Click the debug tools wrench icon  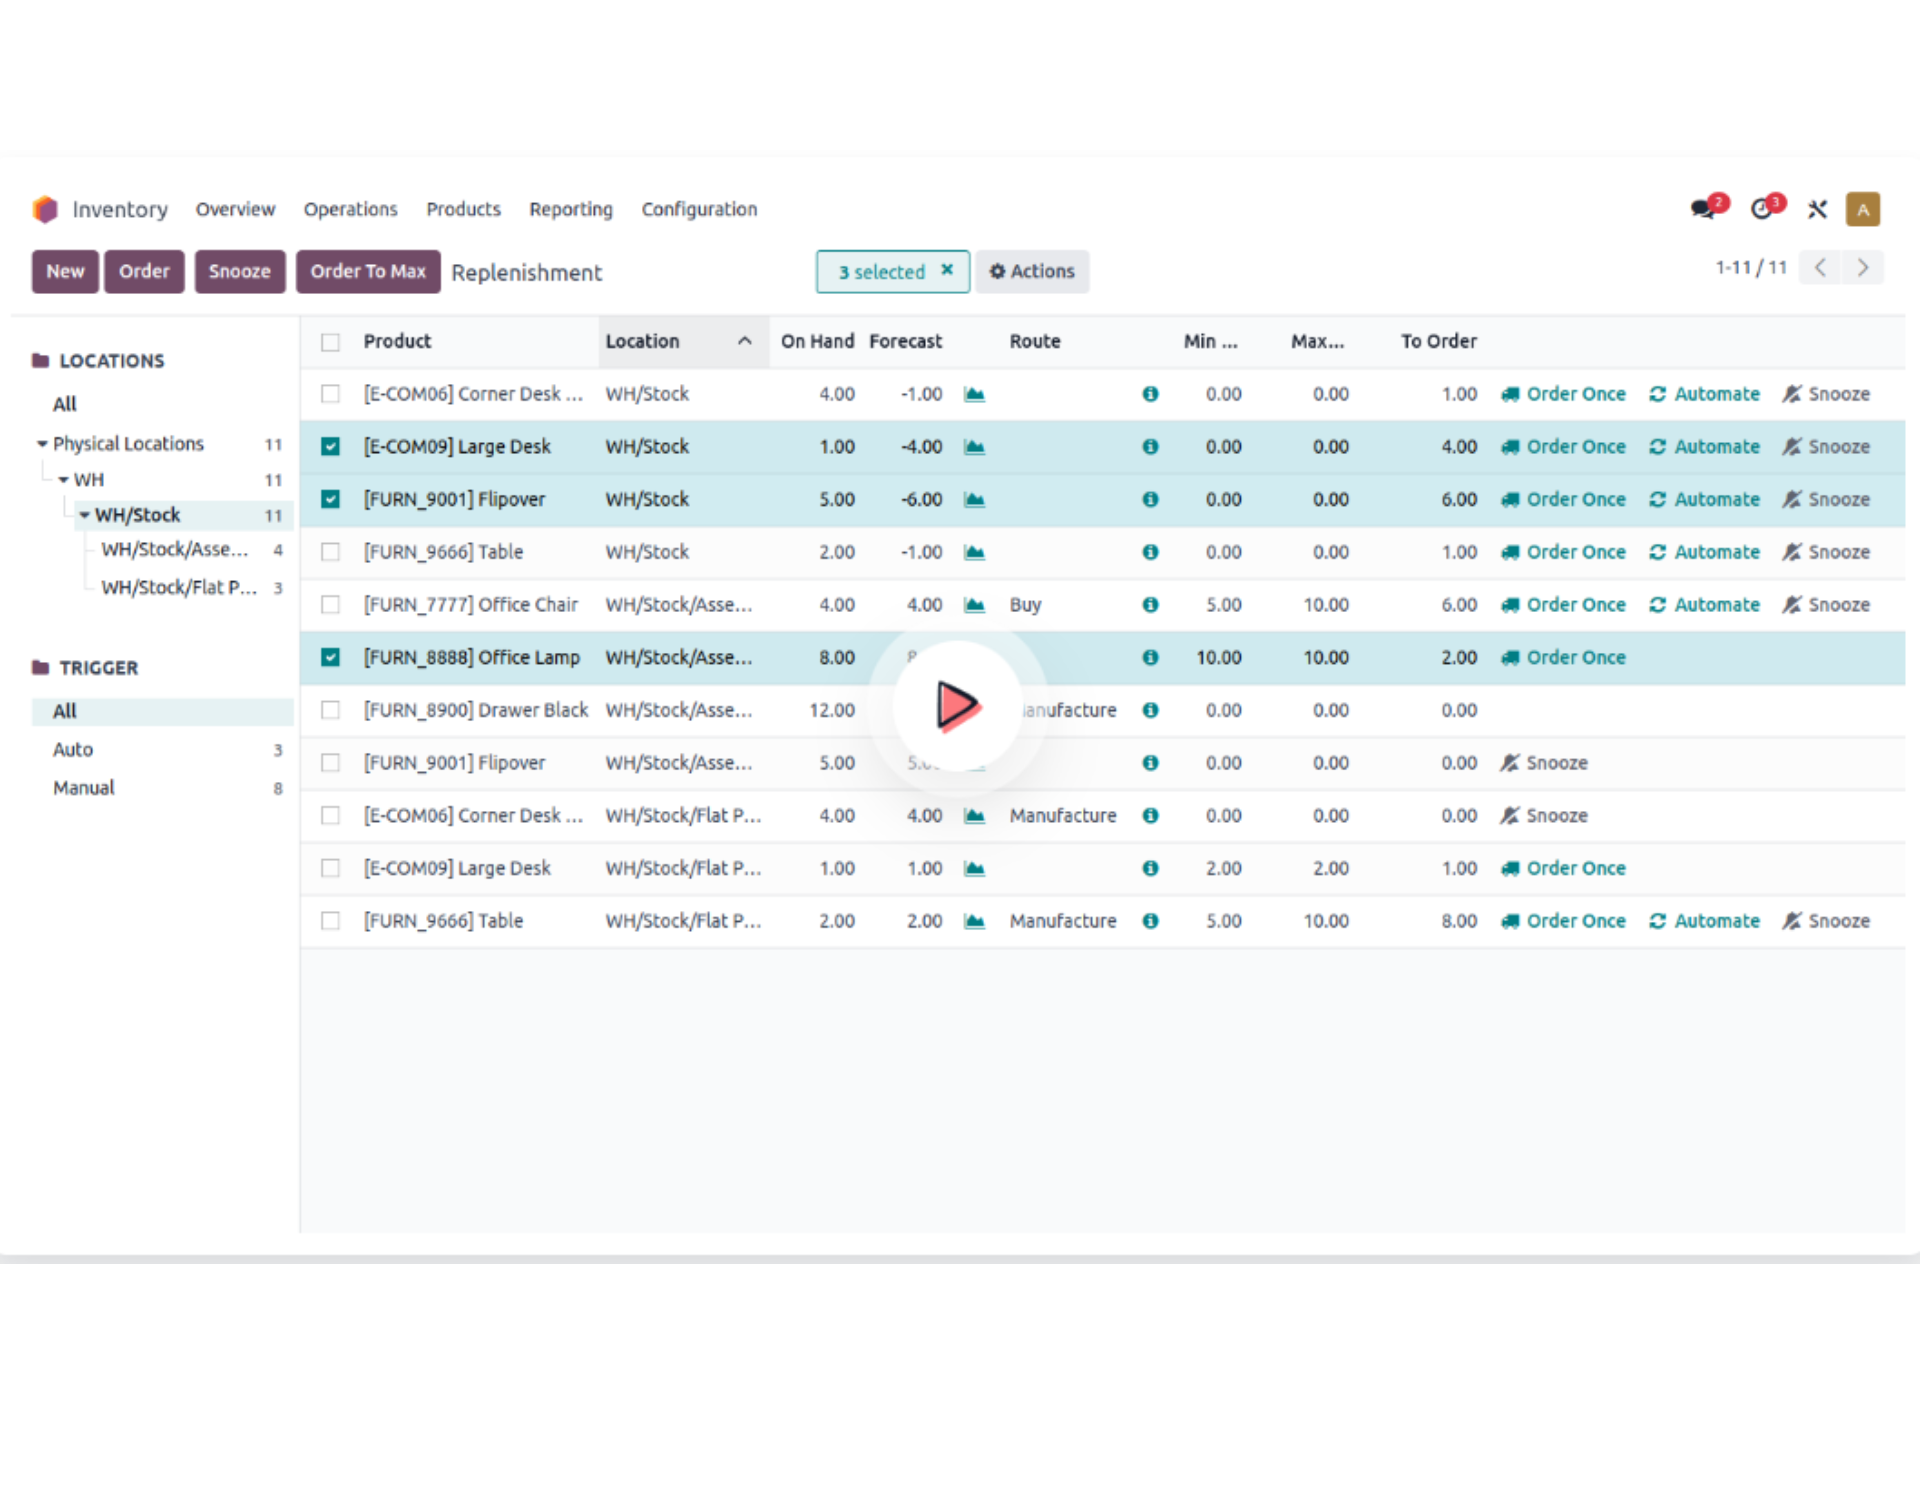pyautogui.click(x=1817, y=209)
